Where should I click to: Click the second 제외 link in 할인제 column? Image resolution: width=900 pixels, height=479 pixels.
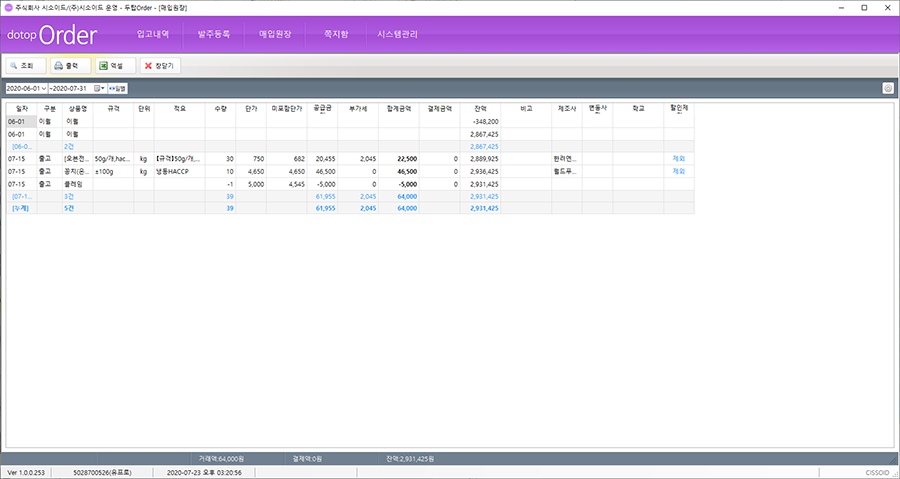pyautogui.click(x=679, y=171)
